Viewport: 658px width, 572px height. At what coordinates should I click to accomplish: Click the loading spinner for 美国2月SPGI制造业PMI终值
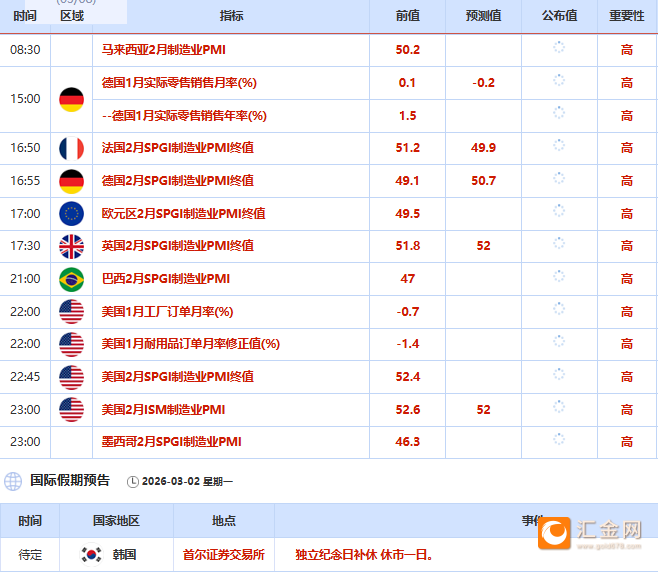click(559, 374)
